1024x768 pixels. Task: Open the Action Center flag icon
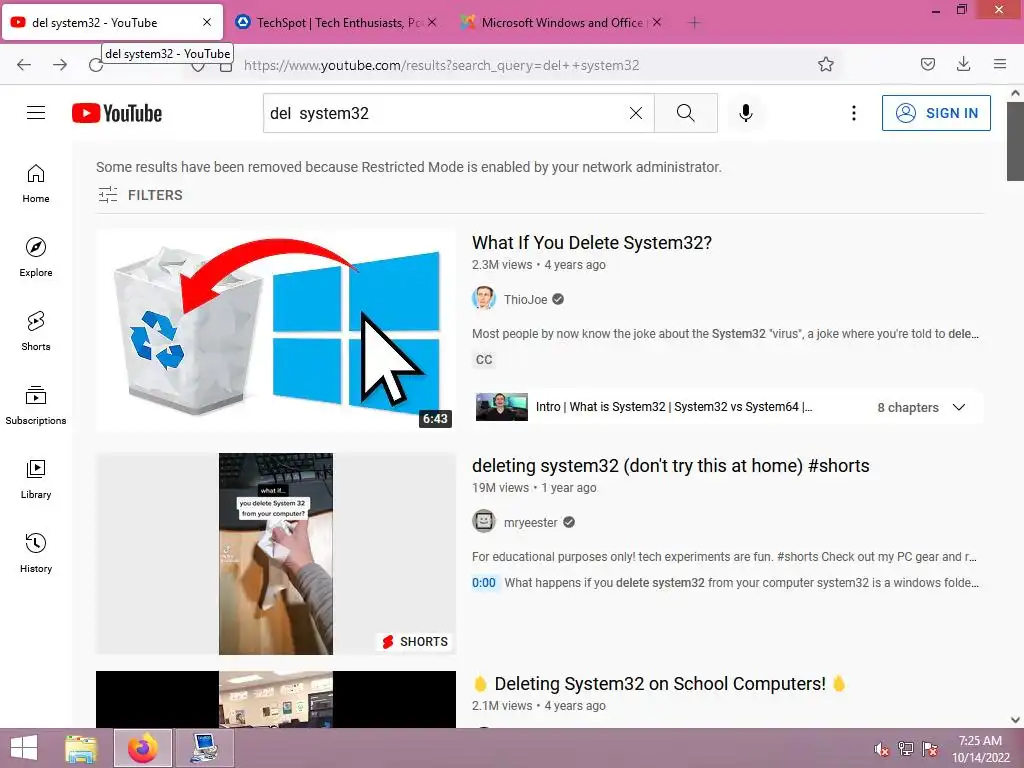coord(930,749)
